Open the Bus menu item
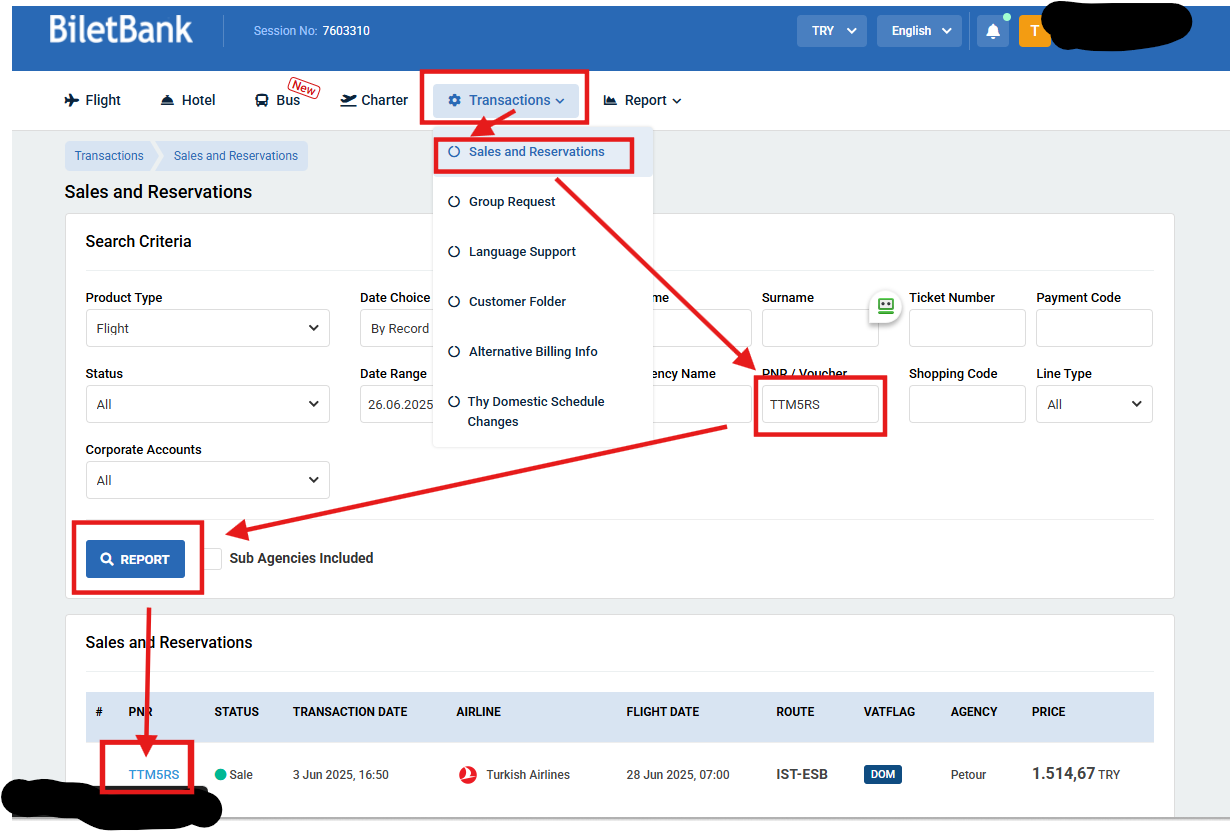Image resolution: width=1230 pixels, height=832 pixels. click(277, 100)
